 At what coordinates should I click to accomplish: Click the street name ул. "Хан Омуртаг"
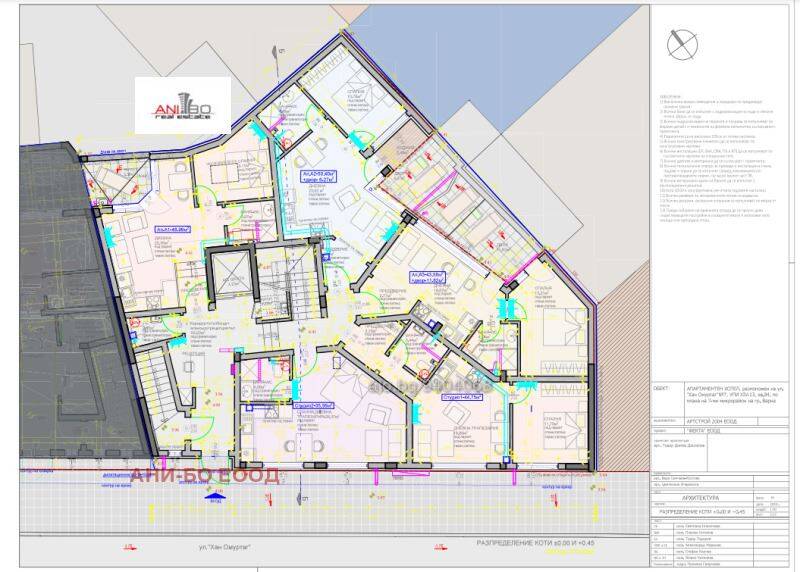225,548
